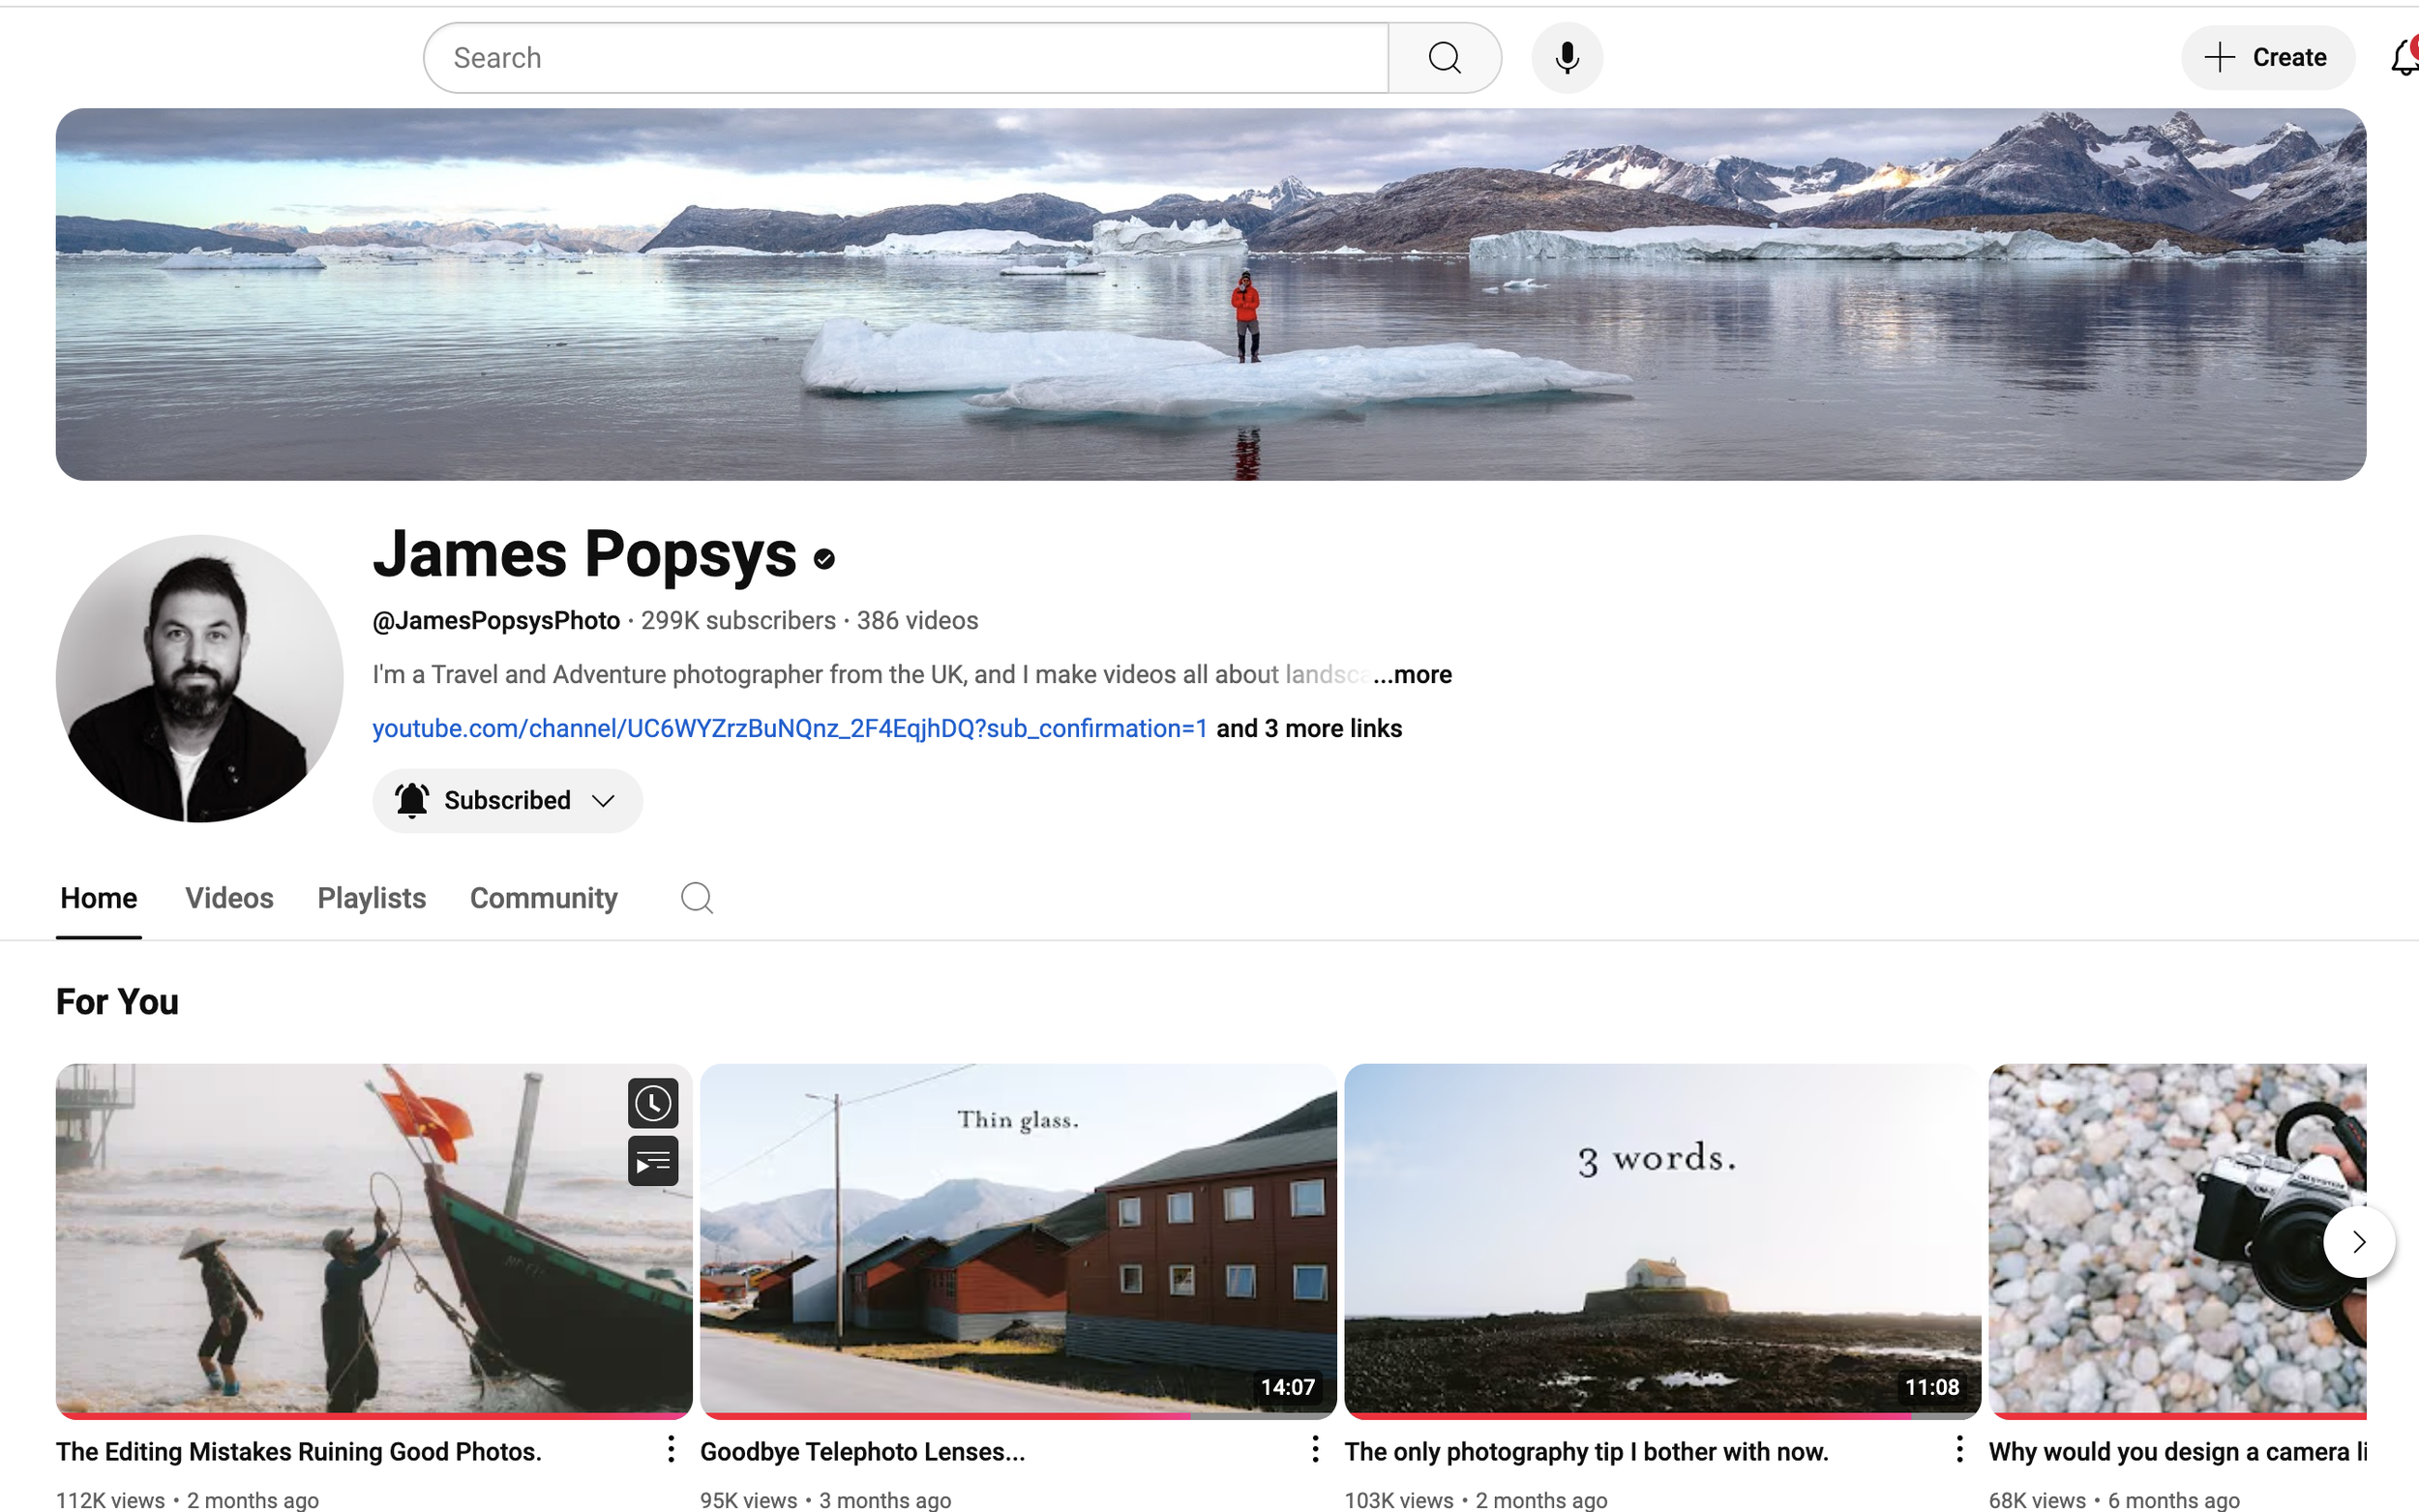Play the 'Thin glass.' video thumbnail
Viewport: 2419px width, 1512px height.
1018,1240
